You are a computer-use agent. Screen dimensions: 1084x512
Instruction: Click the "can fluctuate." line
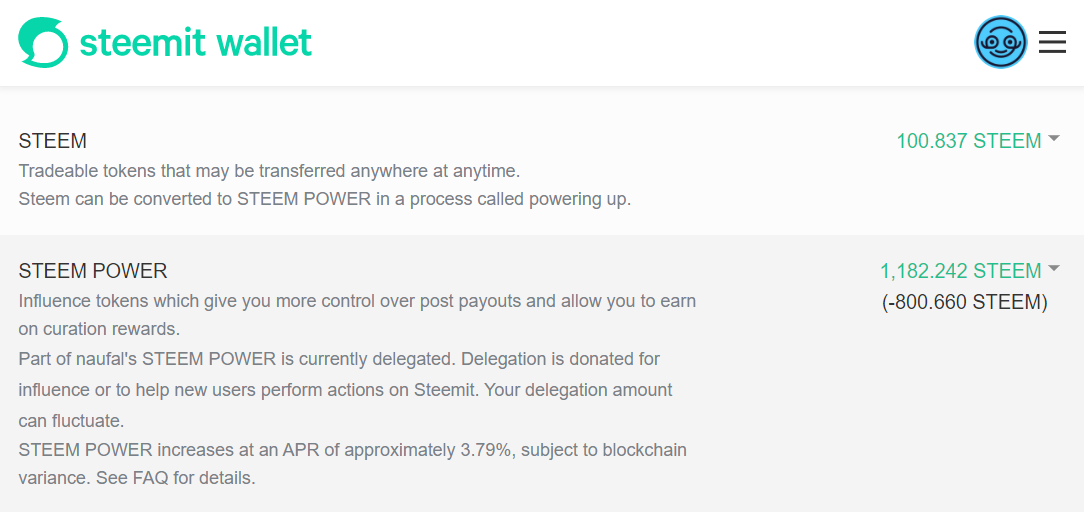[x=71, y=421]
